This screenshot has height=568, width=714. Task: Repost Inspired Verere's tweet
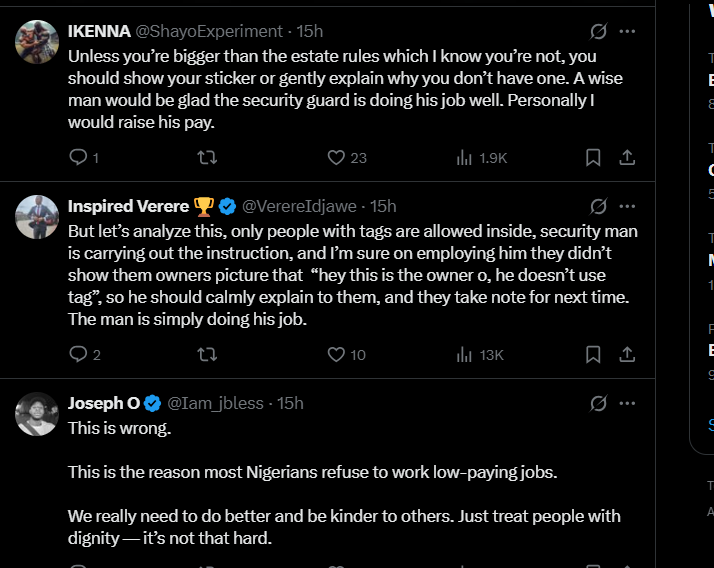(x=207, y=354)
